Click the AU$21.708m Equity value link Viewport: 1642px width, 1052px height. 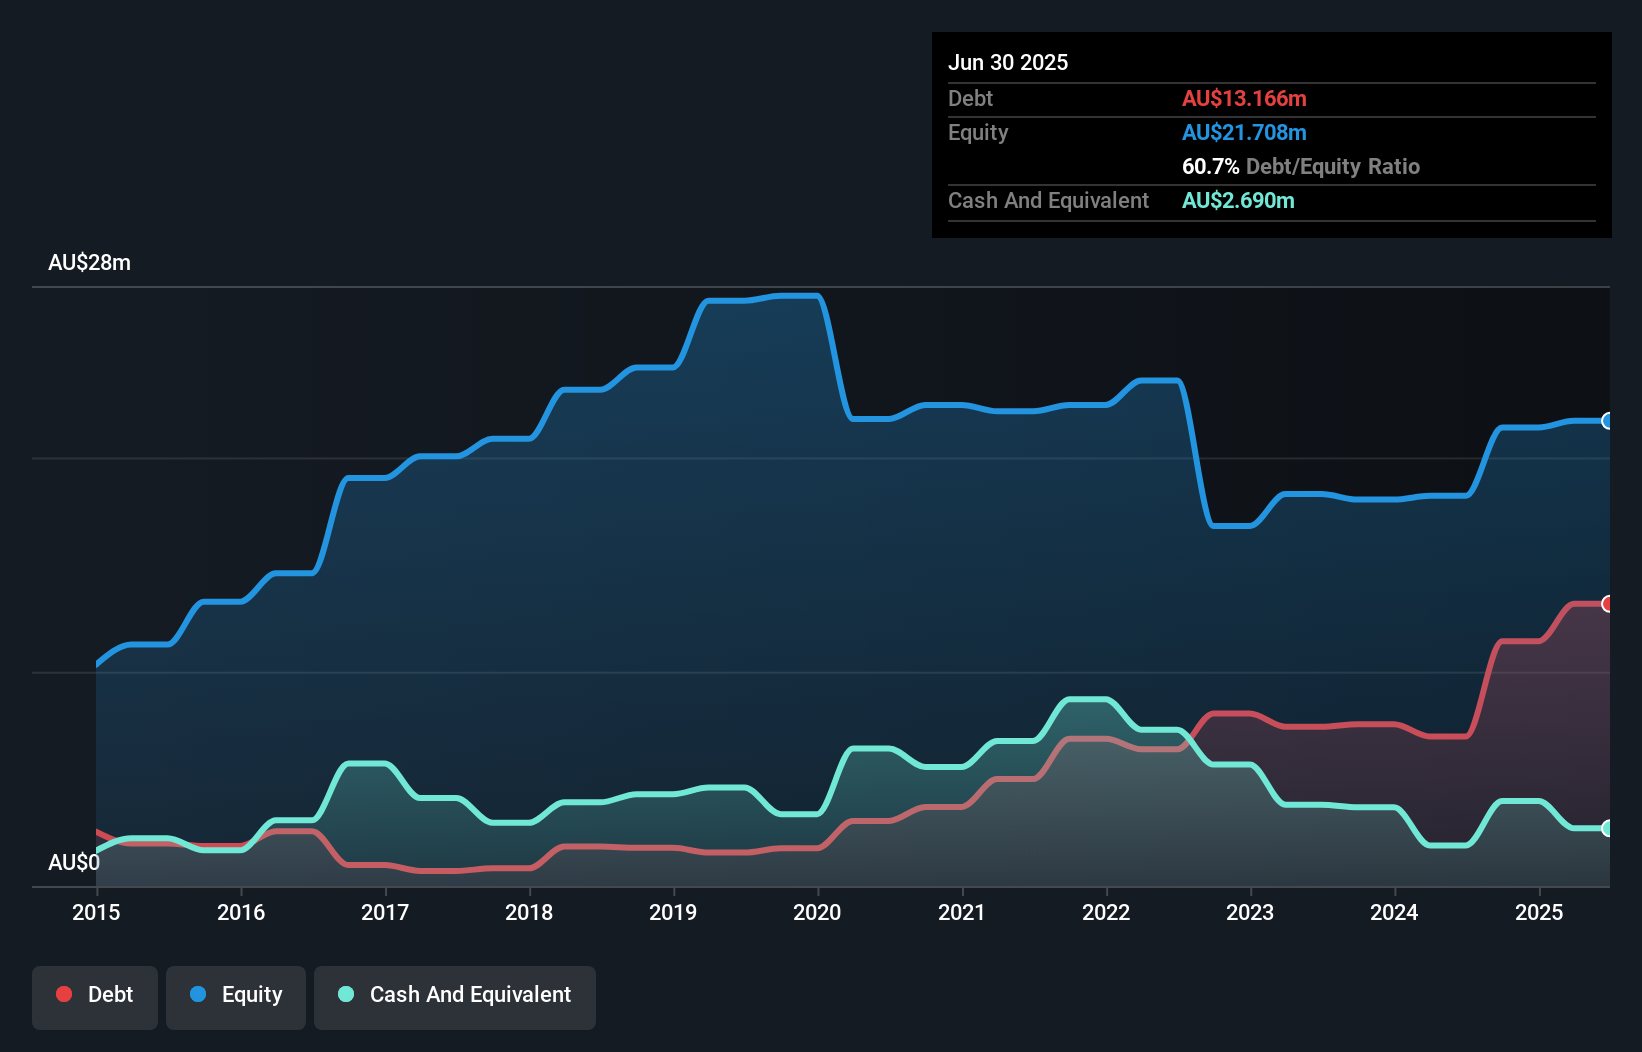[x=1244, y=131]
